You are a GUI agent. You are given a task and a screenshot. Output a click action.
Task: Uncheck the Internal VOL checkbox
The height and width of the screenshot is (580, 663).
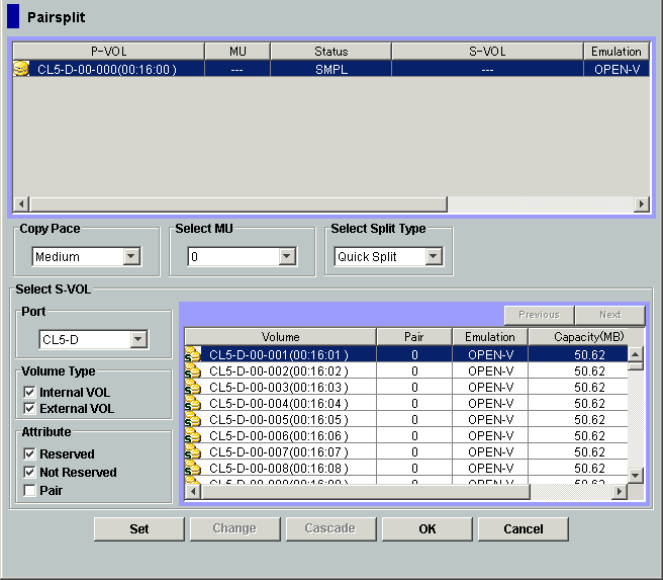30,393
